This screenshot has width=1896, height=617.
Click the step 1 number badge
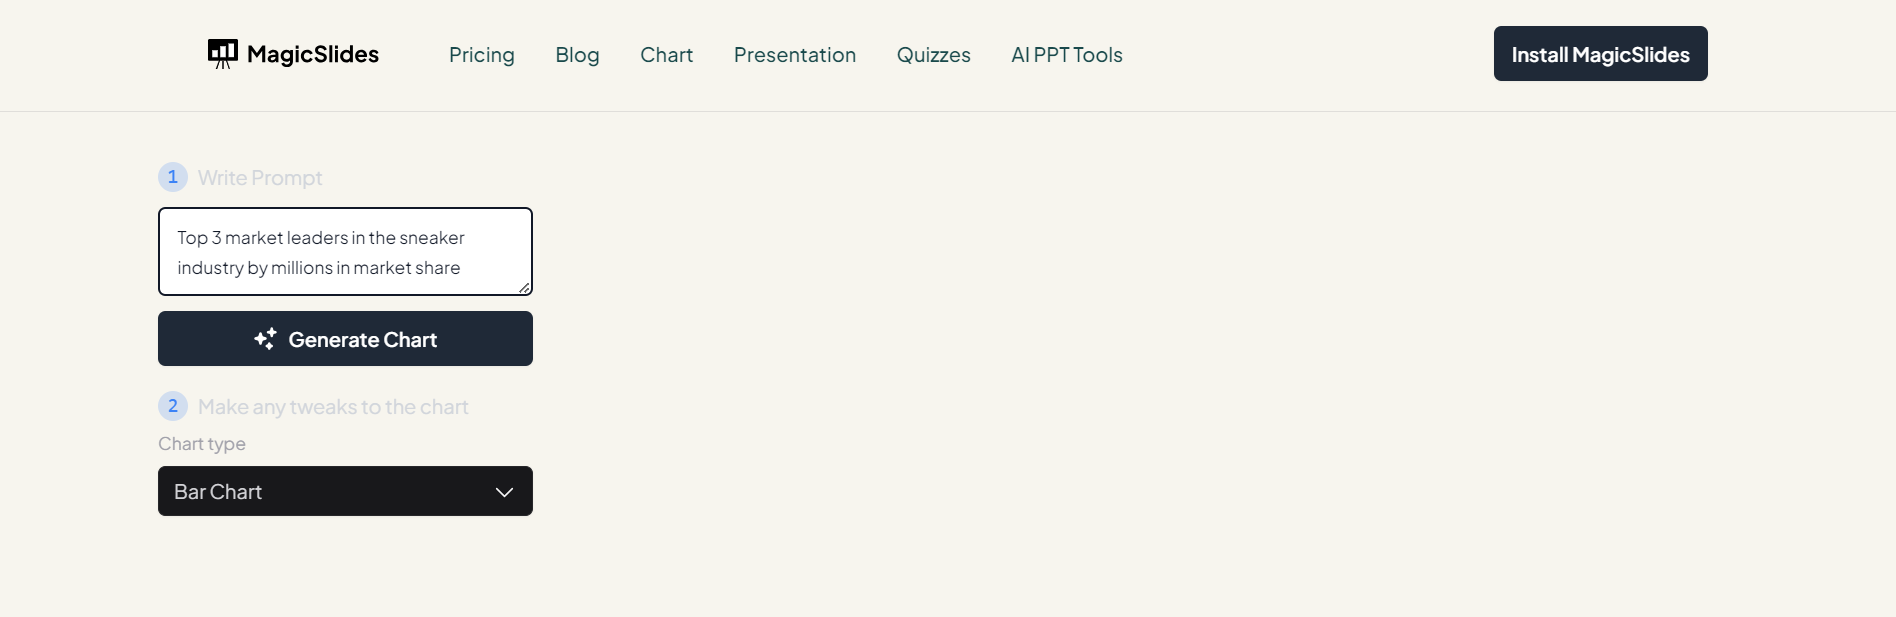coord(173,177)
